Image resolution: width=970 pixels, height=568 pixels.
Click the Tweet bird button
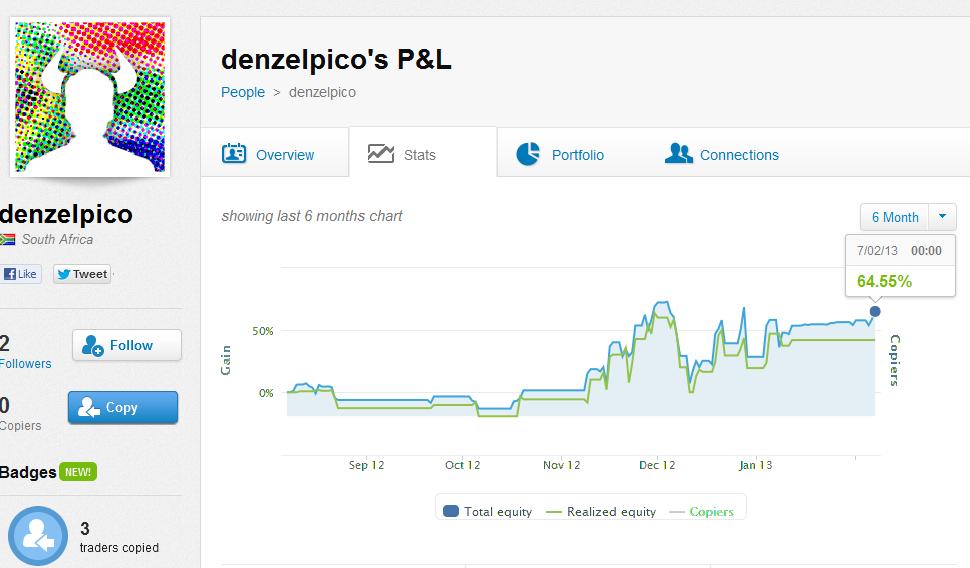pyautogui.click(x=82, y=274)
